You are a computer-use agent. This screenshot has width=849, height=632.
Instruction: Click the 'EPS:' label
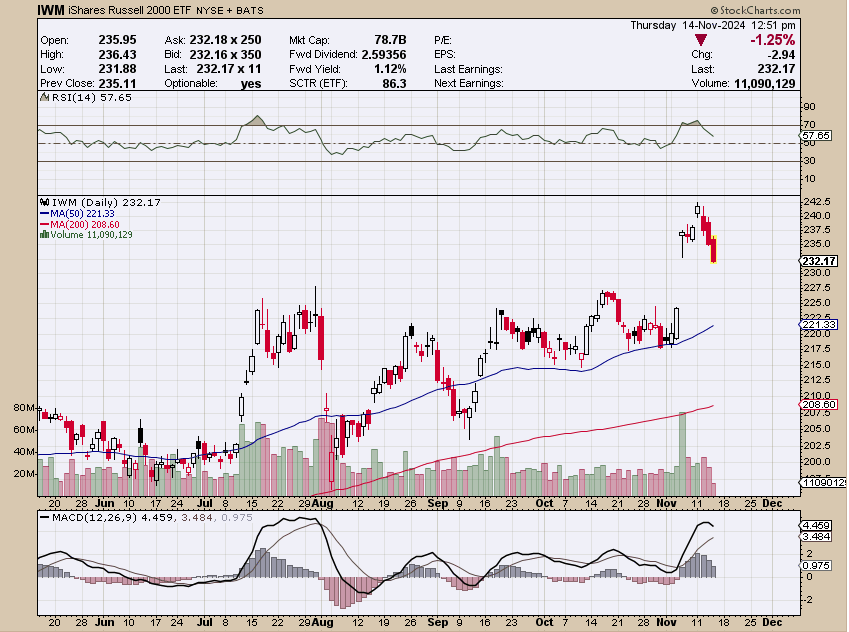[x=445, y=55]
